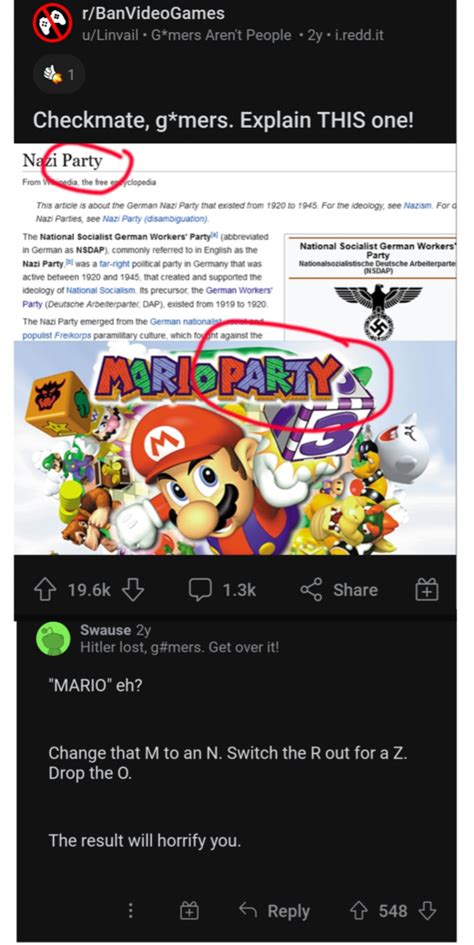This screenshot has width=474, height=945.
Task: View Swause's green avatar
Action: (54, 638)
